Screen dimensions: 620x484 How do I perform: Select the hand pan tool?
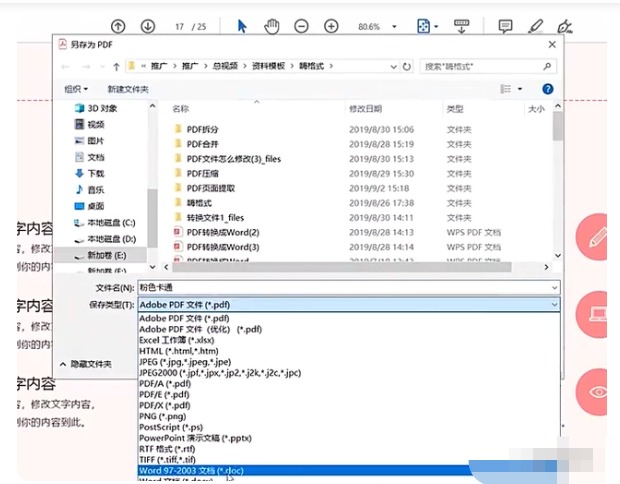coord(272,26)
